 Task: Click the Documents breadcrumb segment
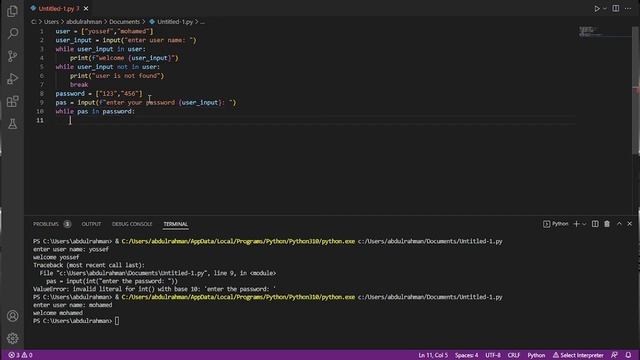click(x=124, y=22)
